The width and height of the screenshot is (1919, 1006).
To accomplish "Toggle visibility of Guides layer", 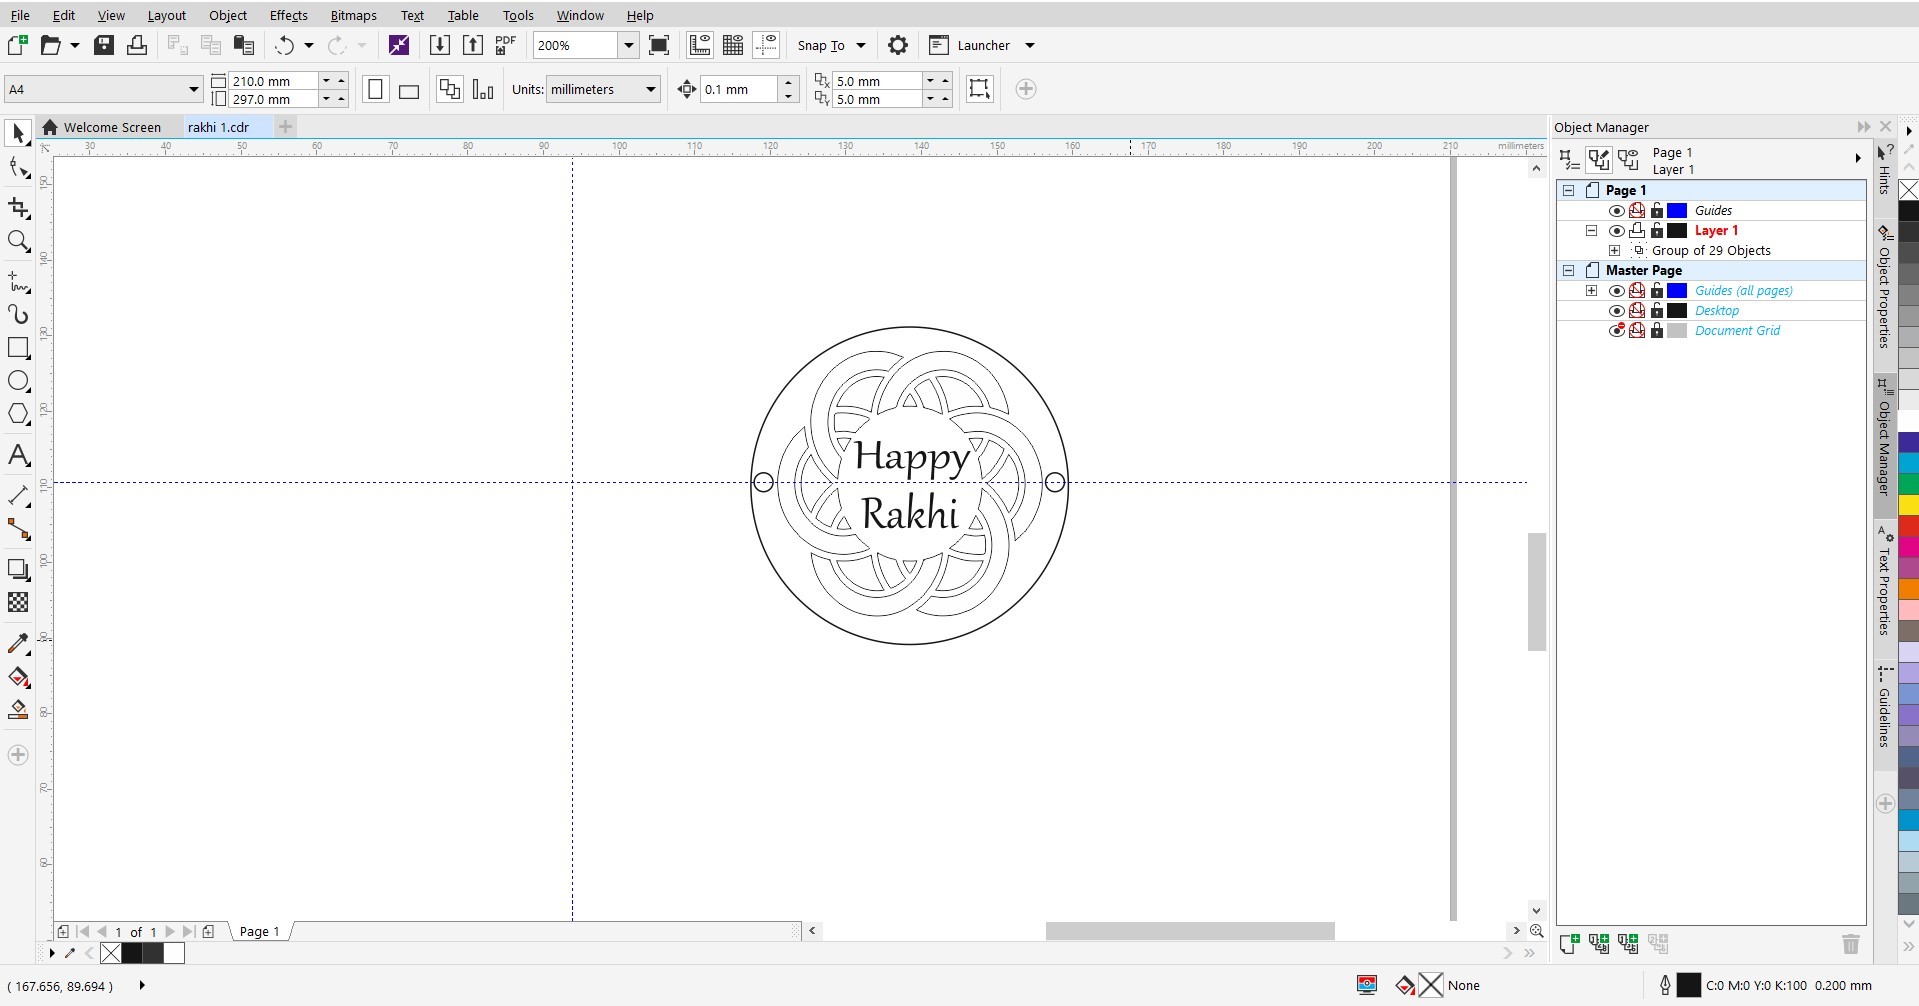I will pos(1616,210).
